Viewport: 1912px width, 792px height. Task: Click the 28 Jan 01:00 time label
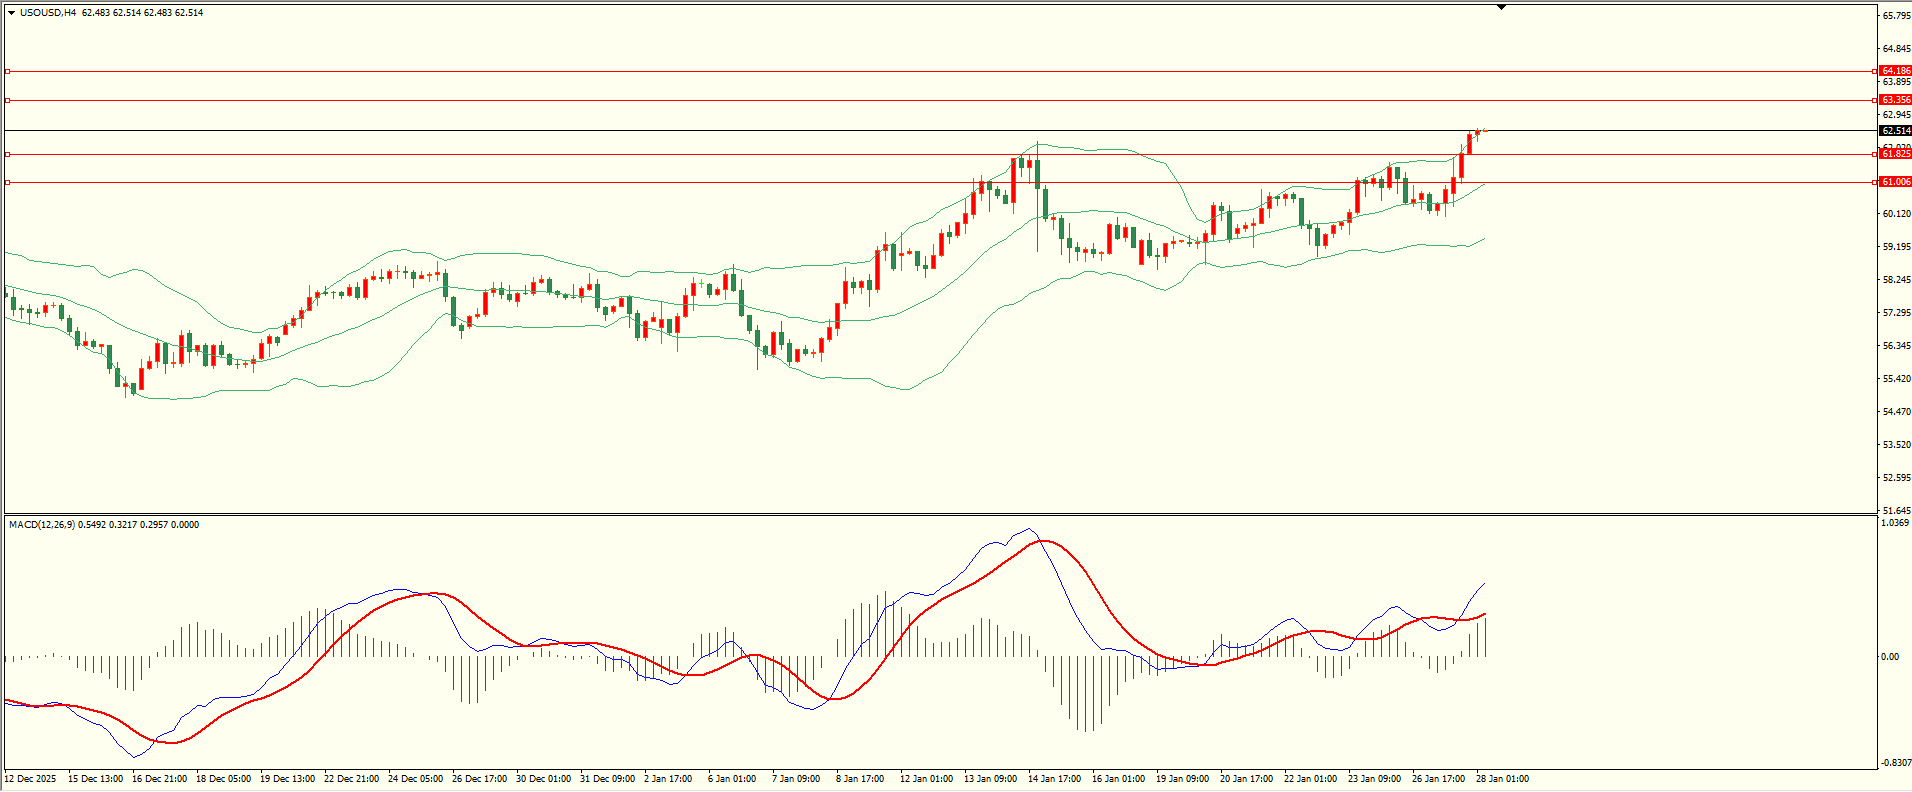[x=1502, y=779]
